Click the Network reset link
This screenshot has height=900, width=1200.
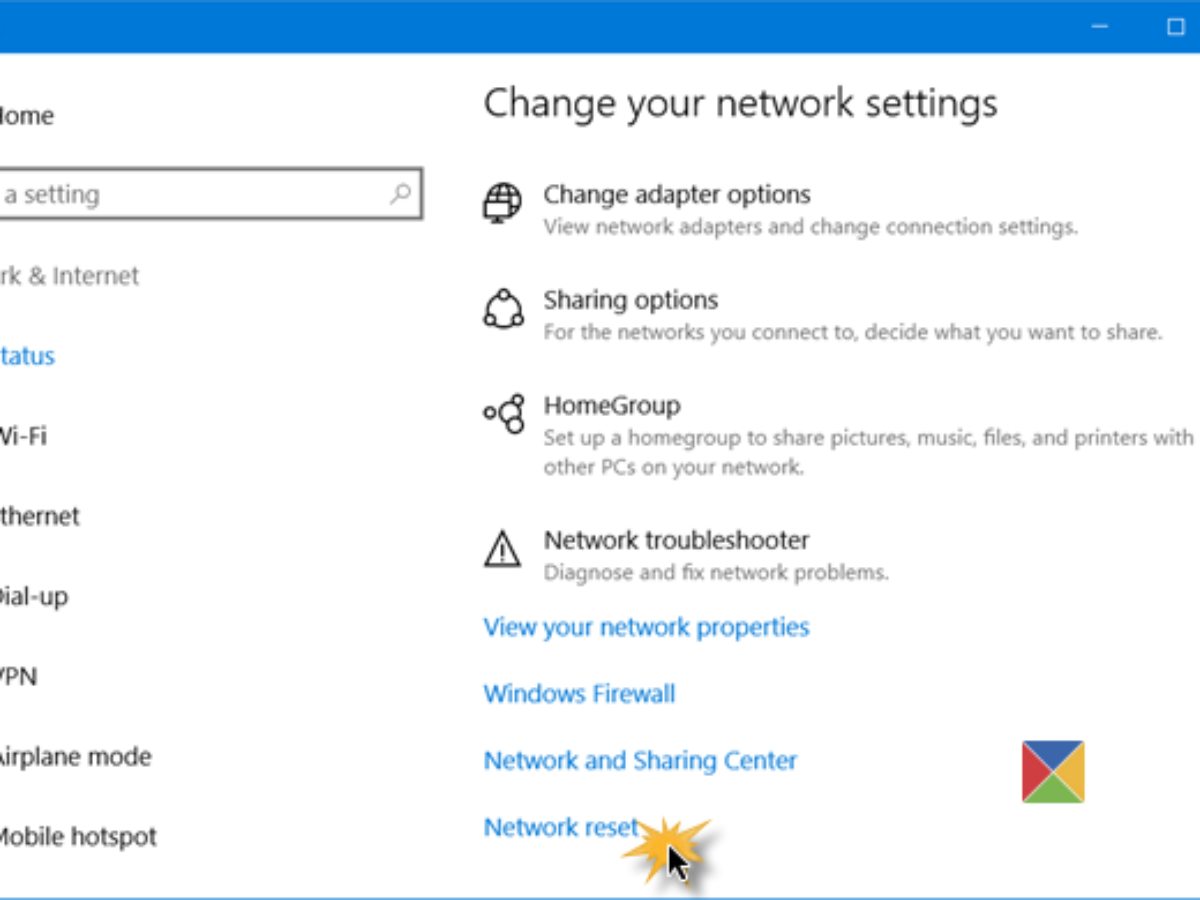click(560, 827)
